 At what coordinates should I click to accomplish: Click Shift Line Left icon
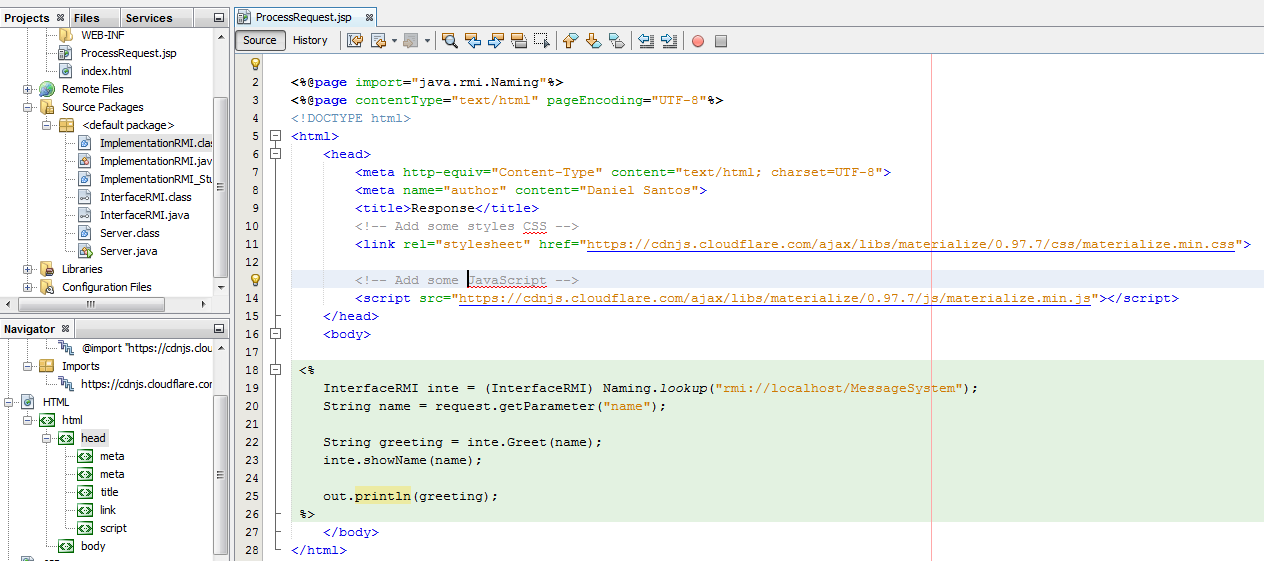point(646,41)
